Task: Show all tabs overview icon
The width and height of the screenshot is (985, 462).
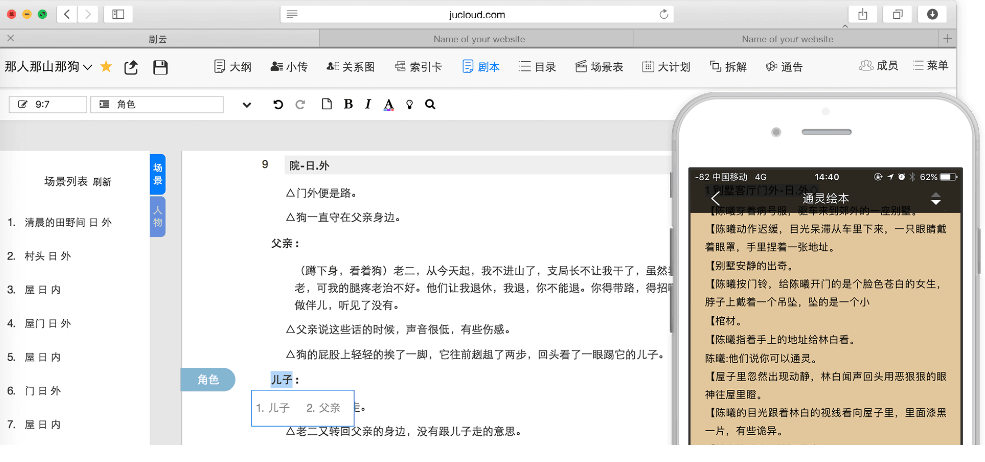Action: pyautogui.click(x=897, y=14)
